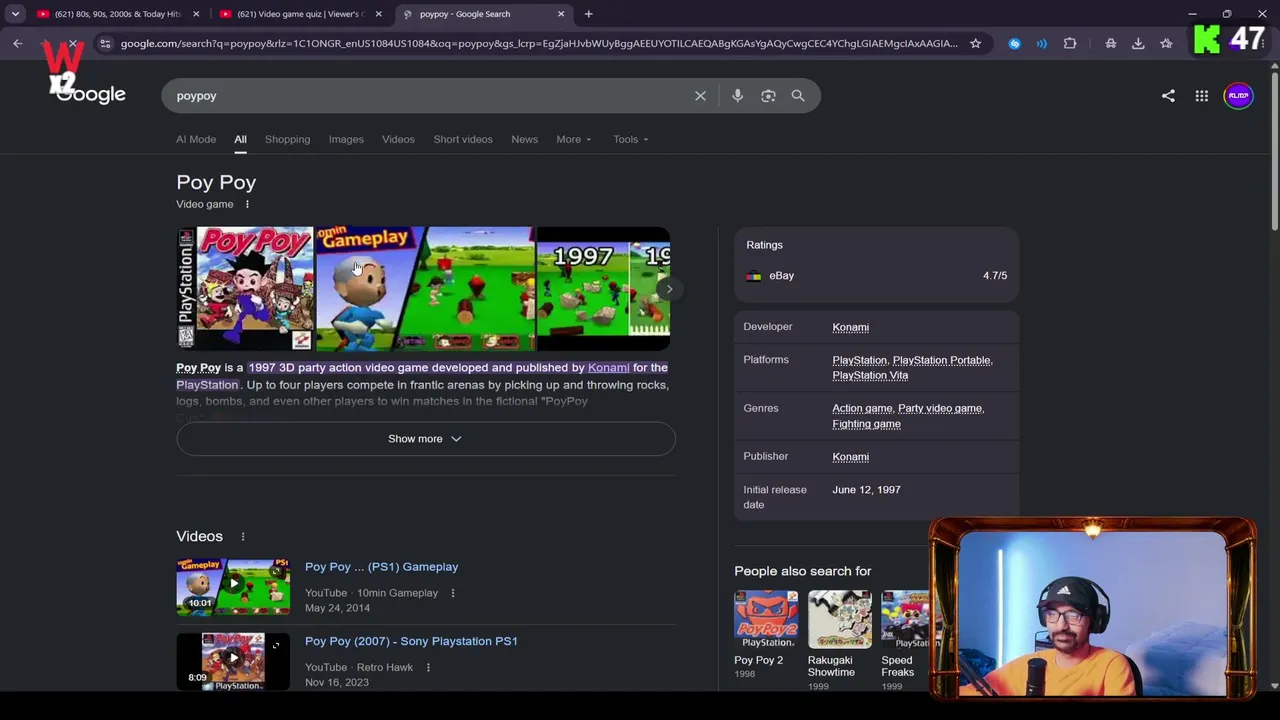Open more options beside Videos heading

pos(242,537)
